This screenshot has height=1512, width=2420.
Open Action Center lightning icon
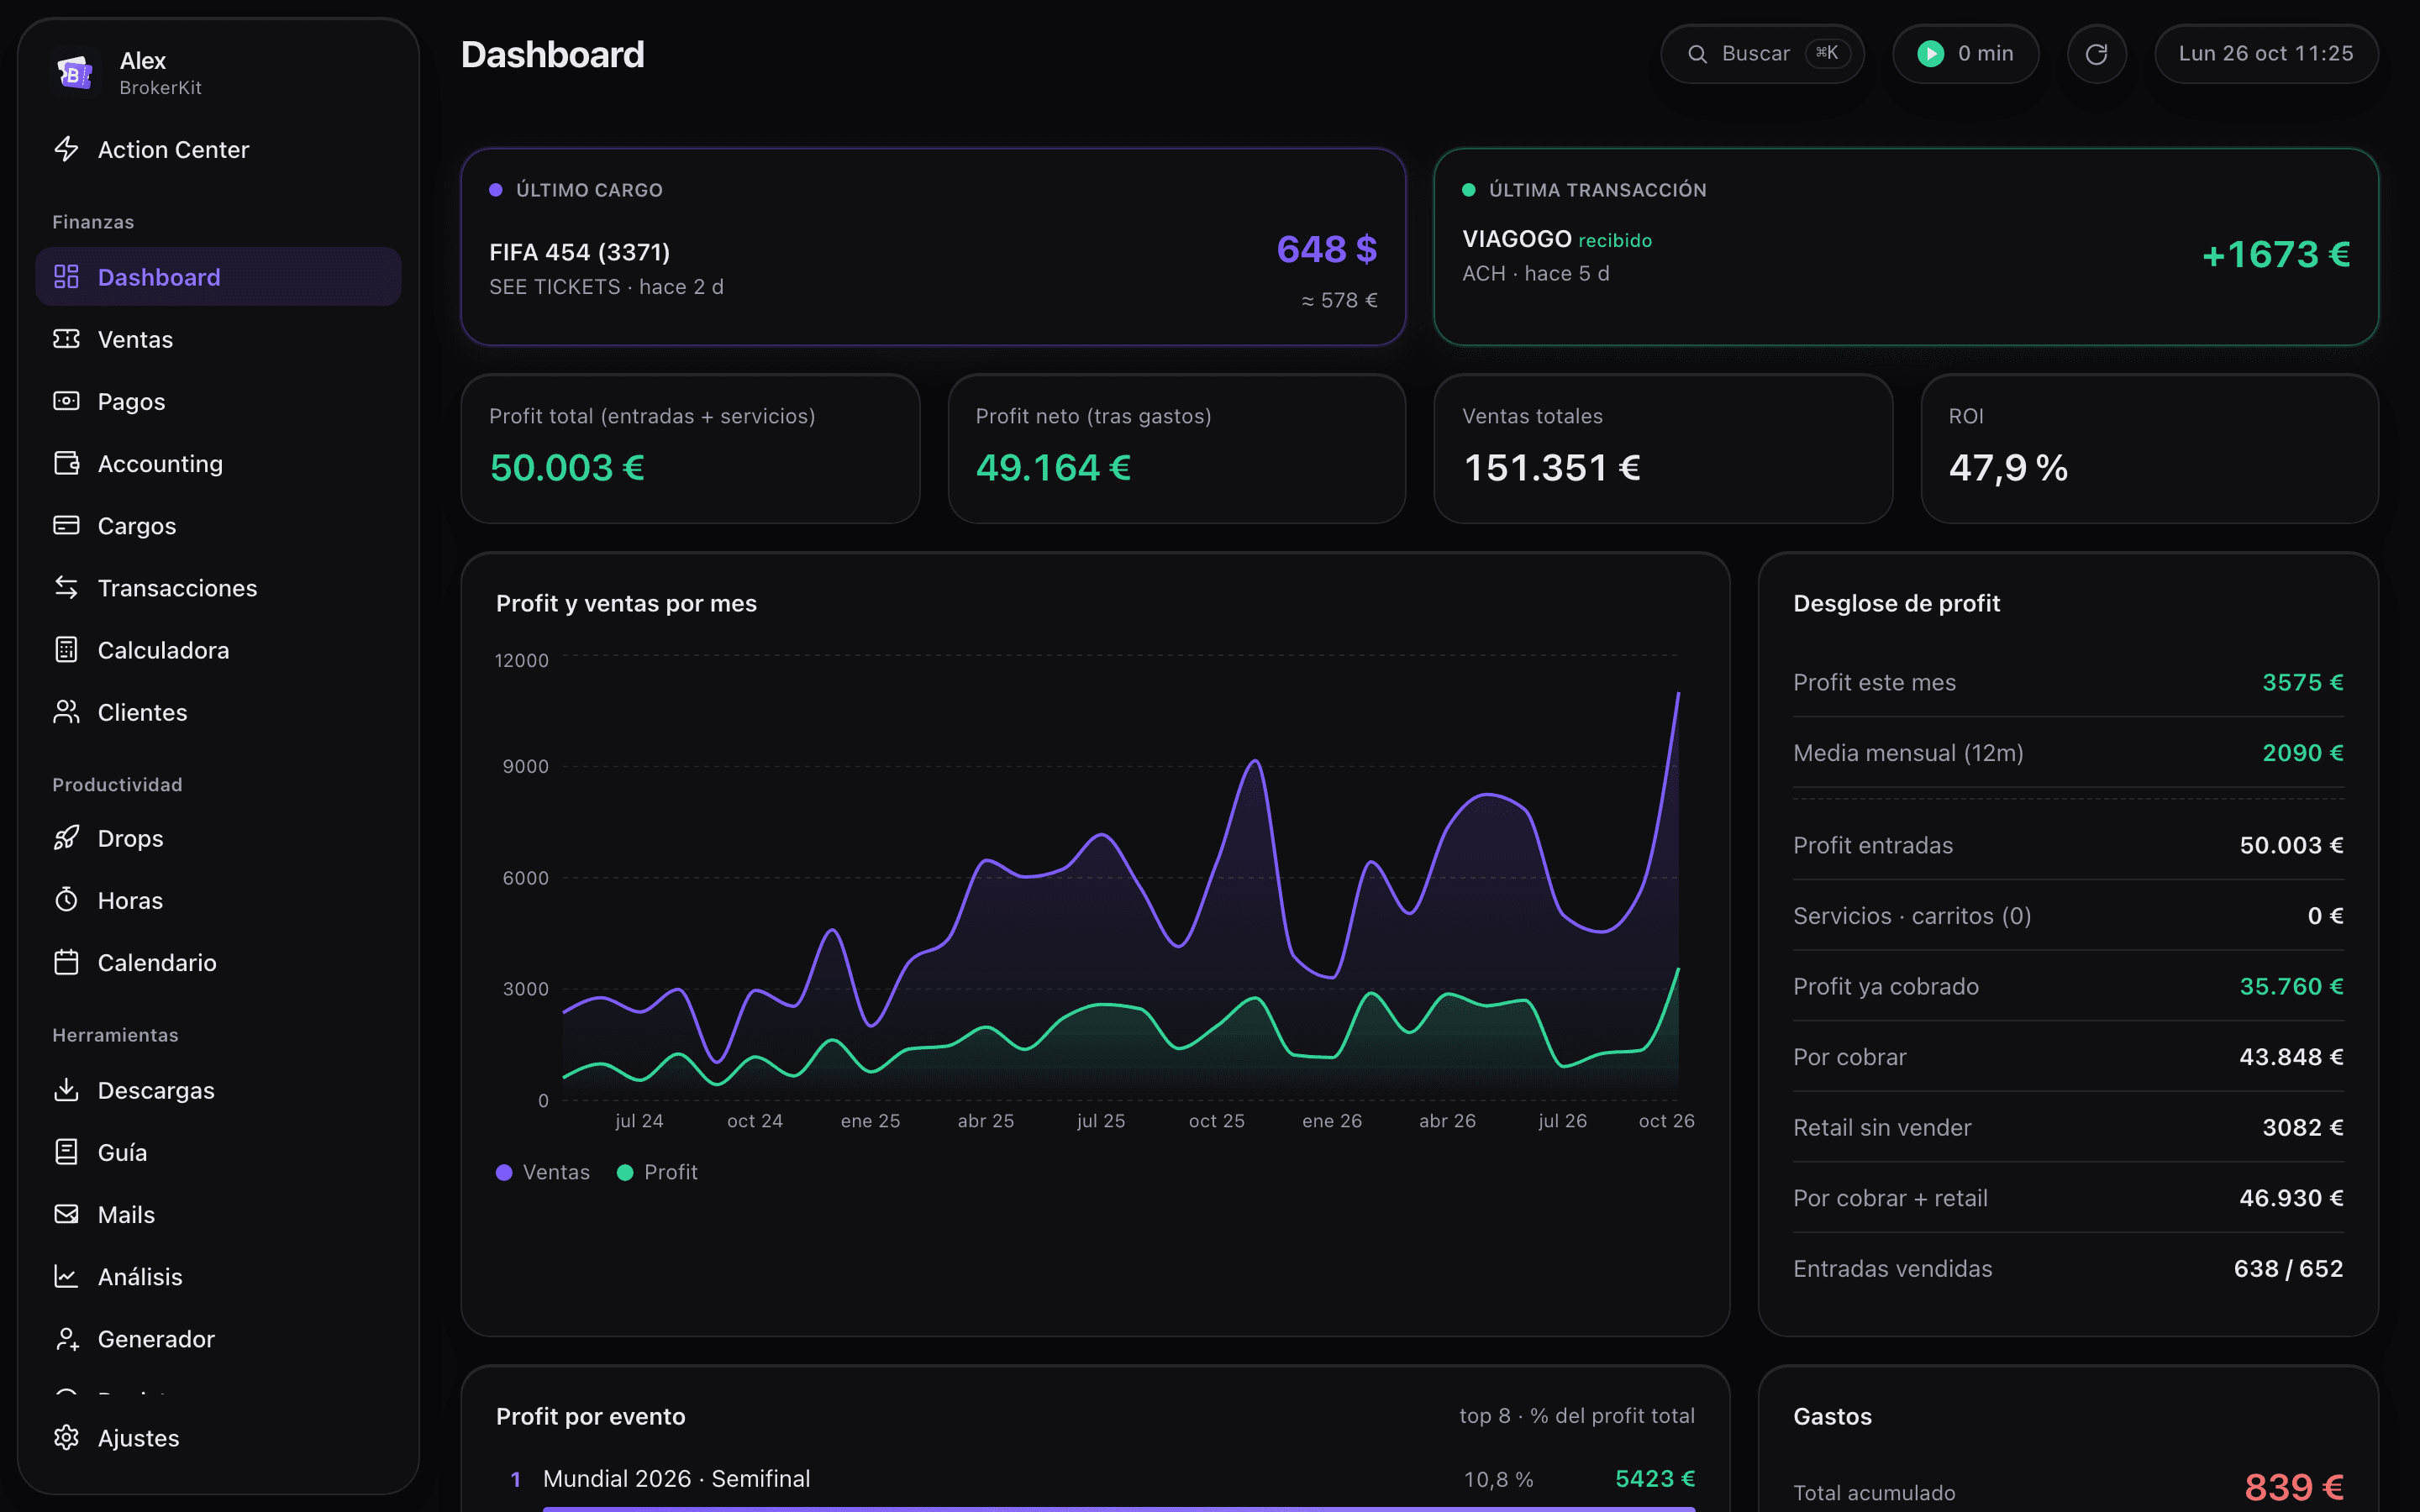(66, 149)
